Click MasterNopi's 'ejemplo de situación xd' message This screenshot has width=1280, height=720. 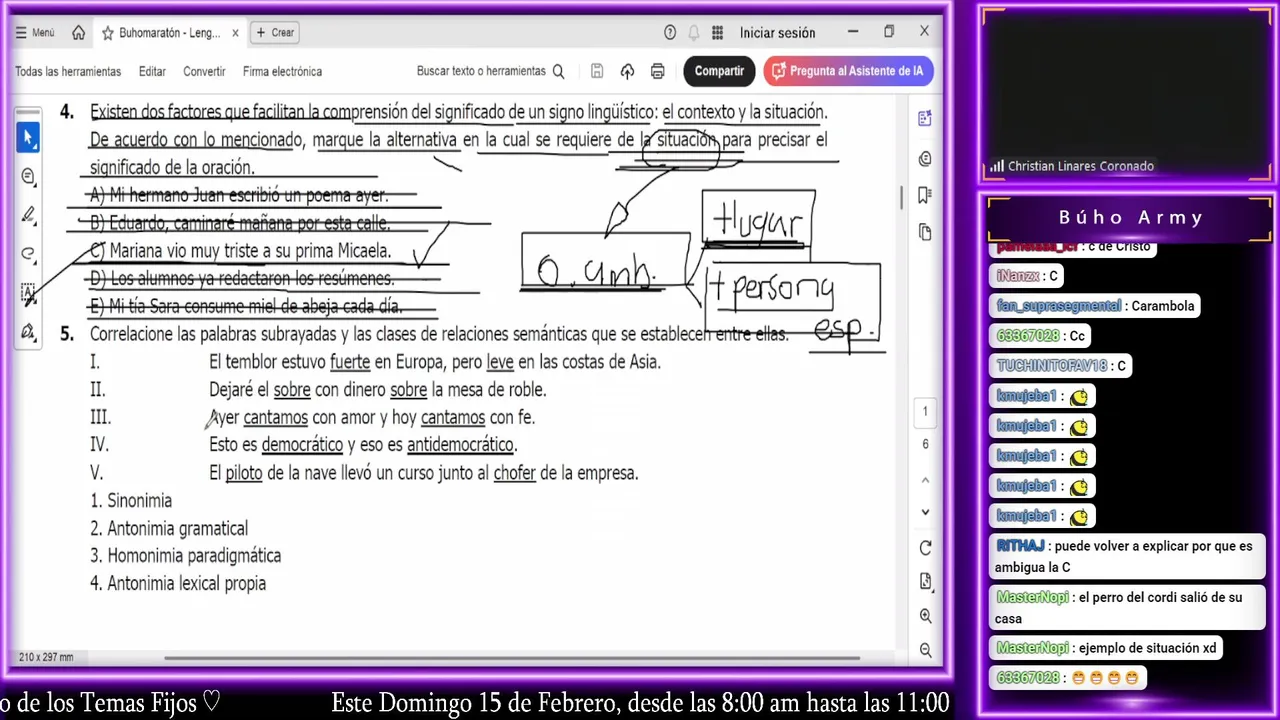pos(1107,648)
